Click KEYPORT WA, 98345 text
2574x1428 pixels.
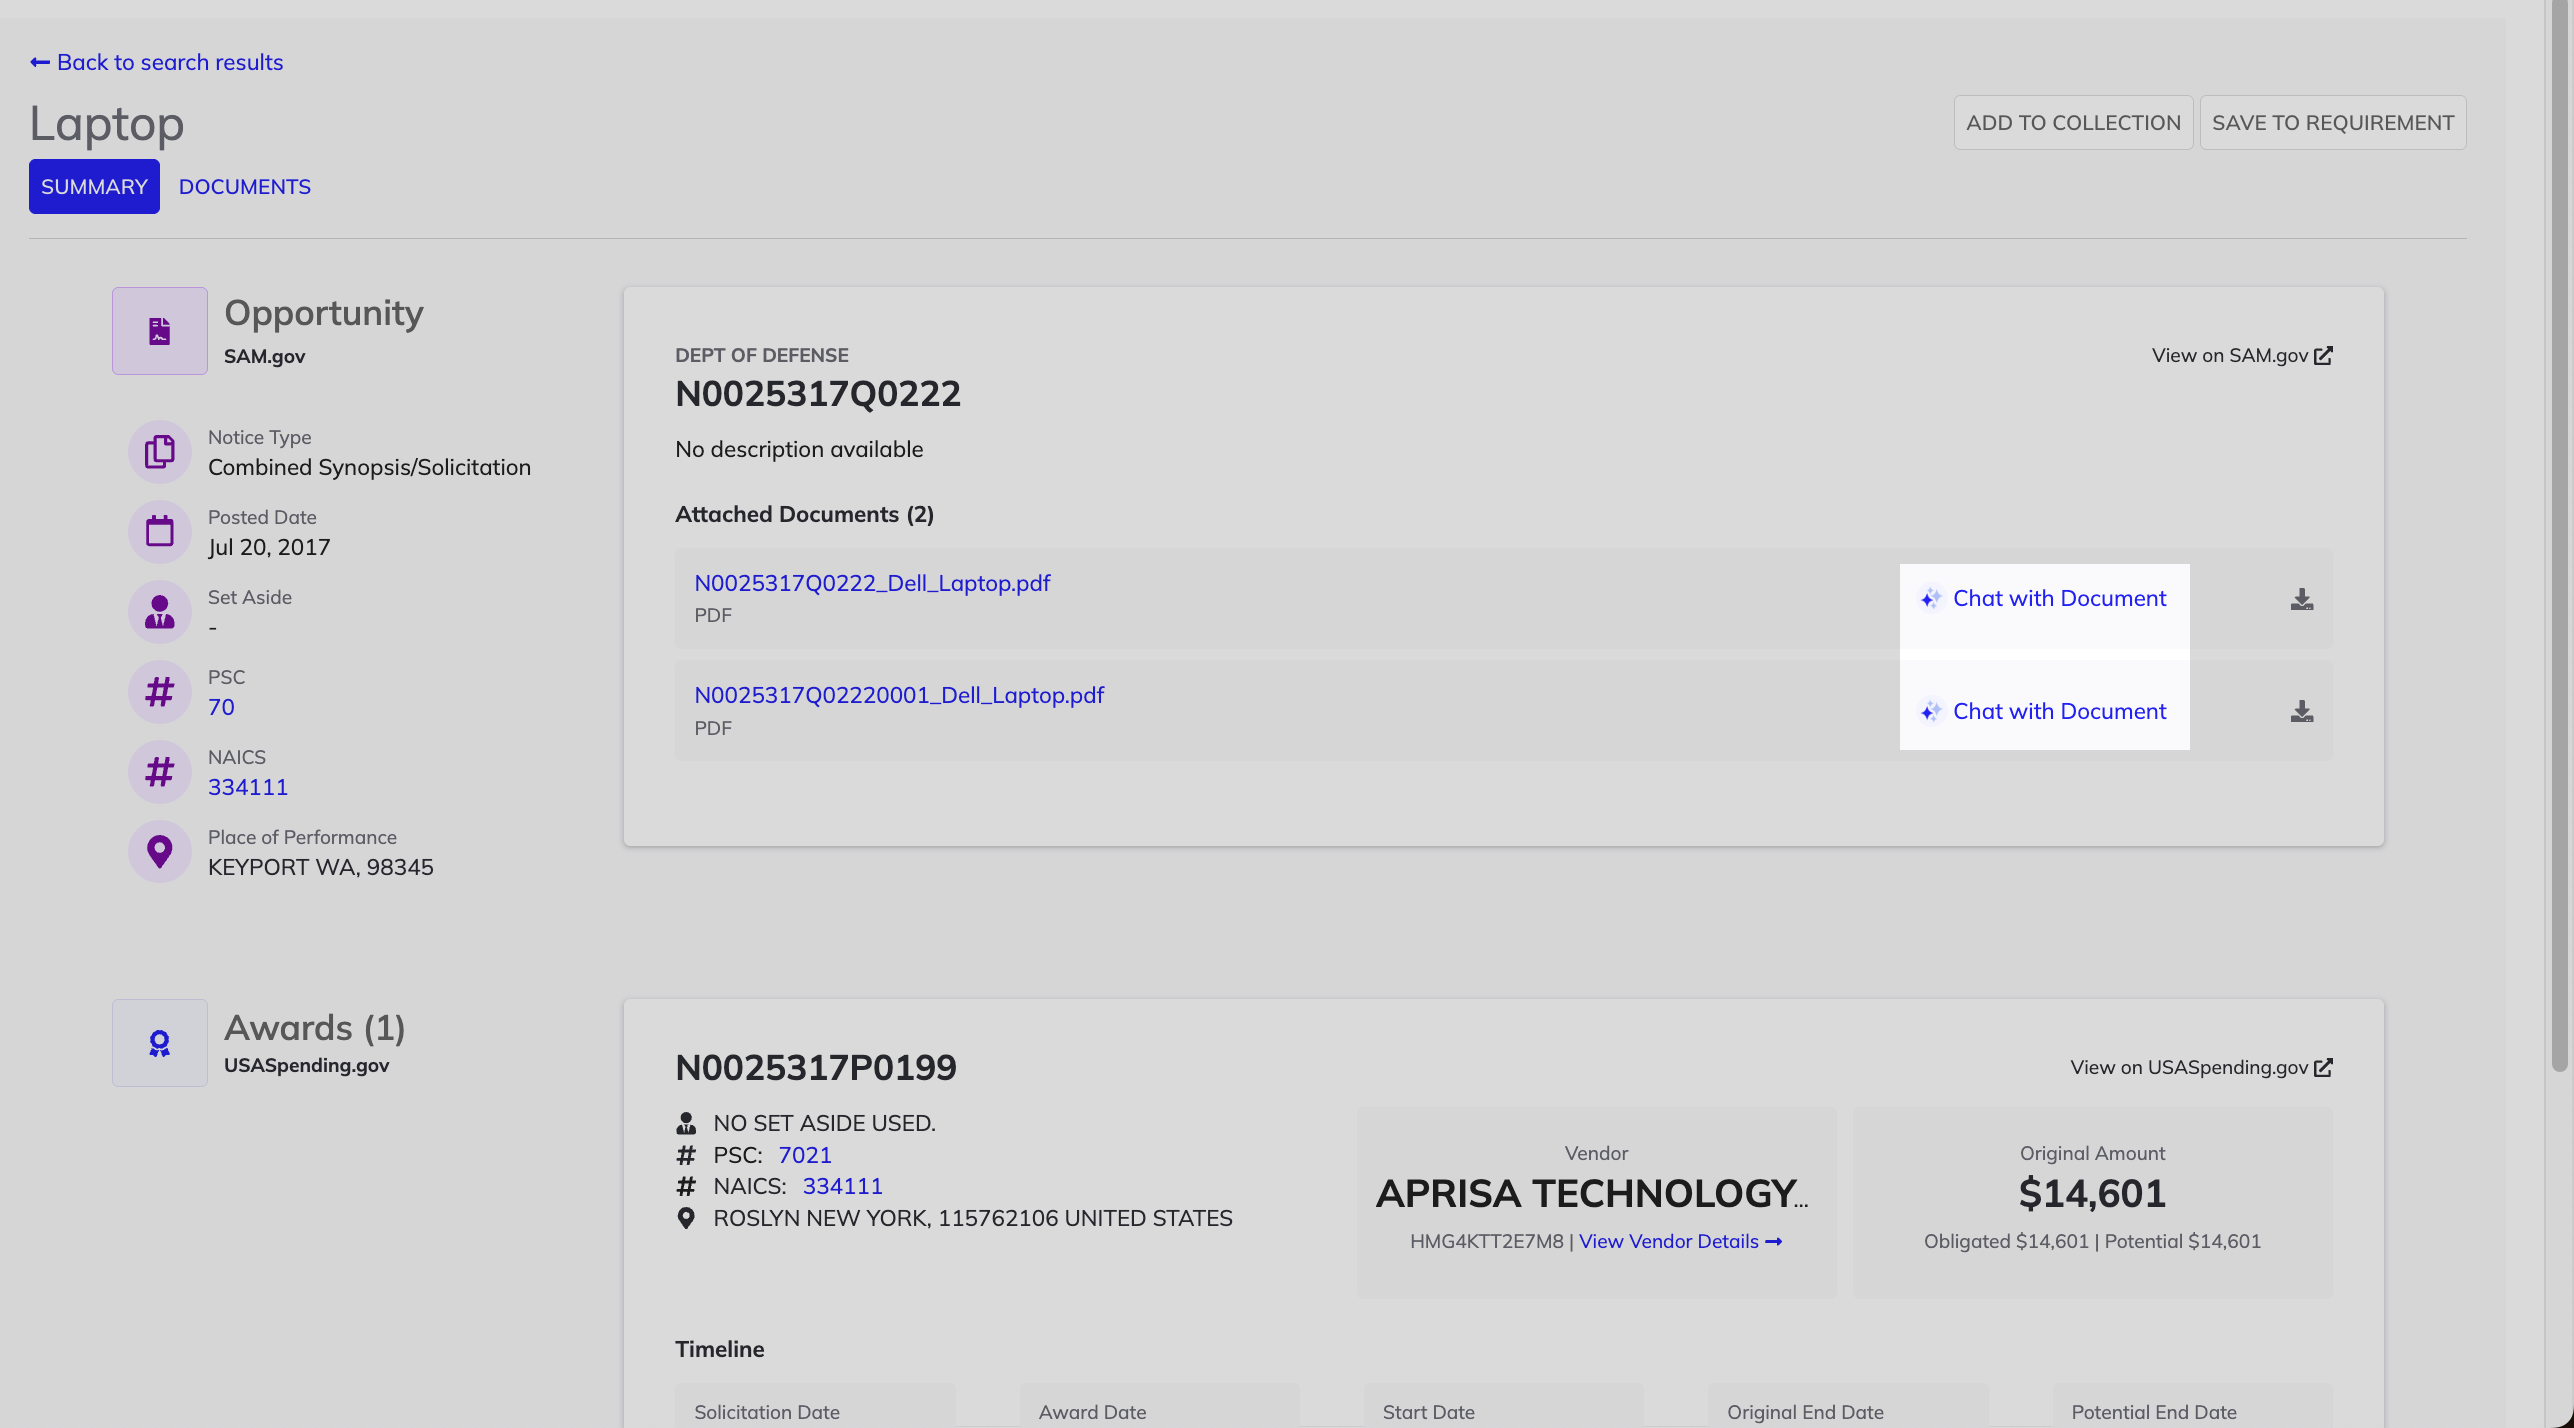(321, 867)
